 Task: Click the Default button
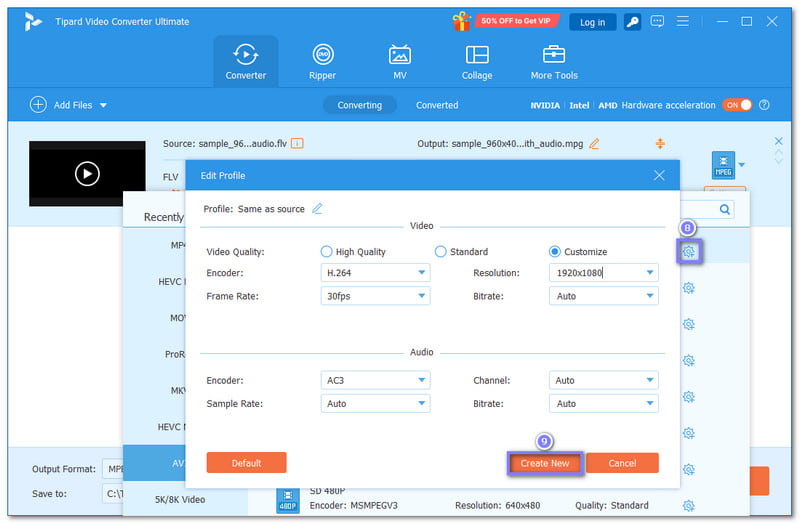(x=246, y=463)
